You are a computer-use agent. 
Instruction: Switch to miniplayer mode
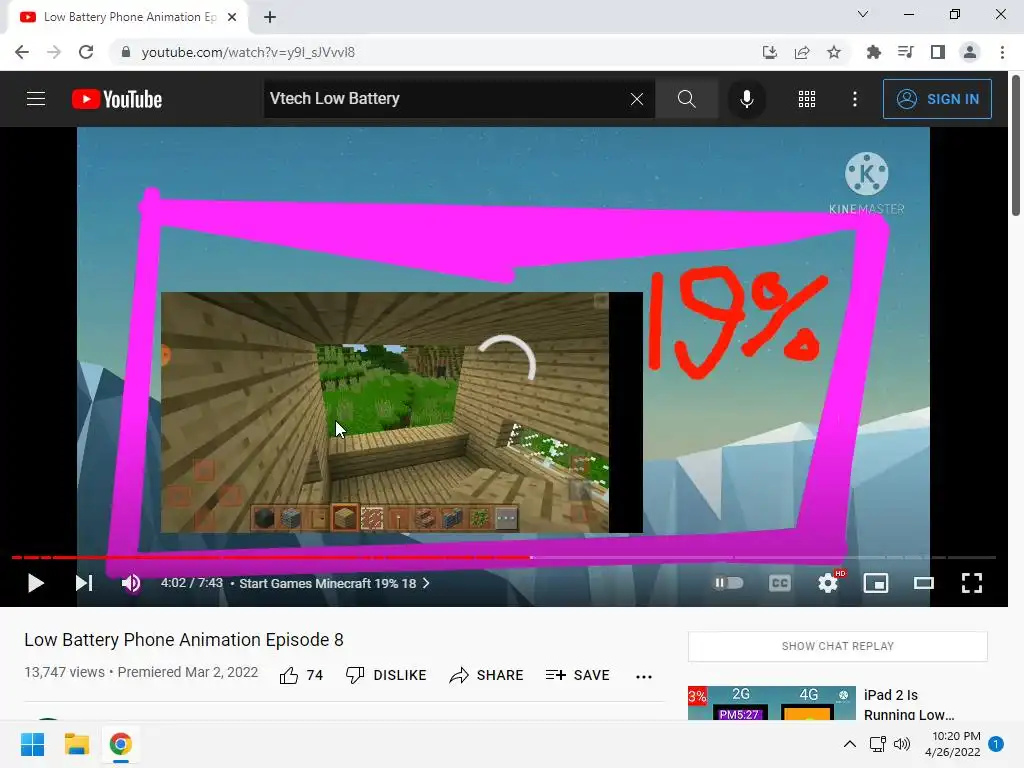(876, 583)
